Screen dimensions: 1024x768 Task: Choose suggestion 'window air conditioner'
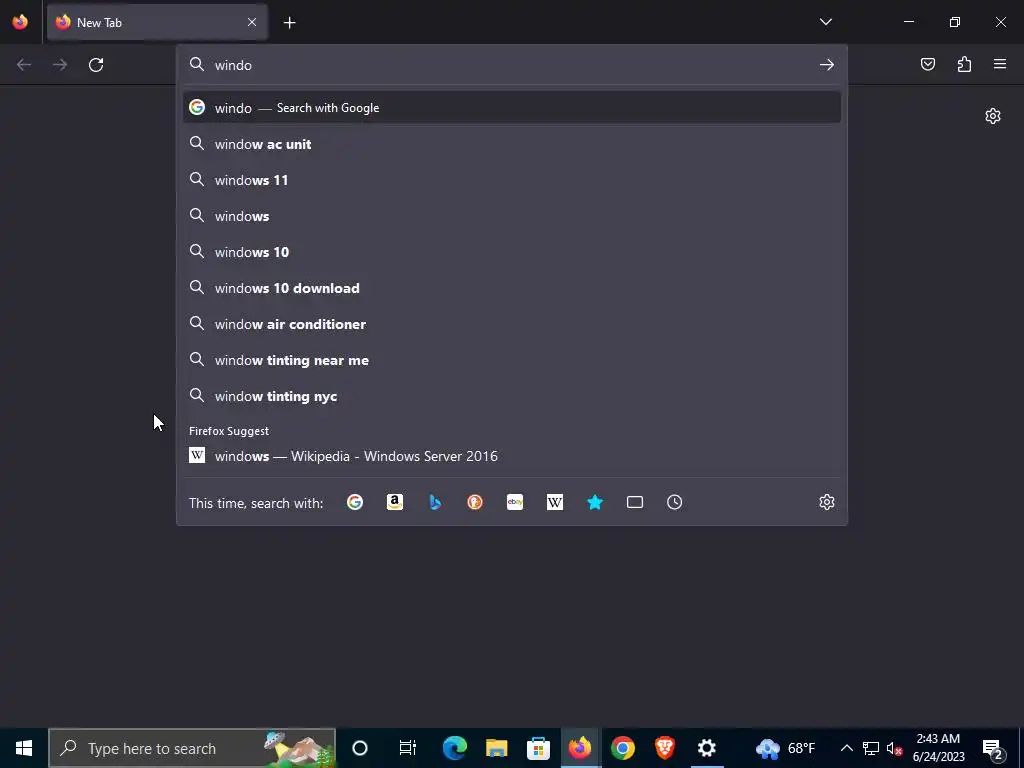[512, 324]
